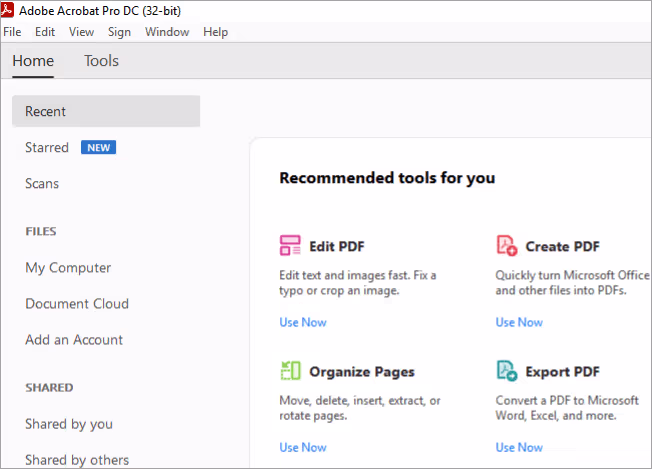Choose Add an Account
652x469 pixels.
[74, 340]
